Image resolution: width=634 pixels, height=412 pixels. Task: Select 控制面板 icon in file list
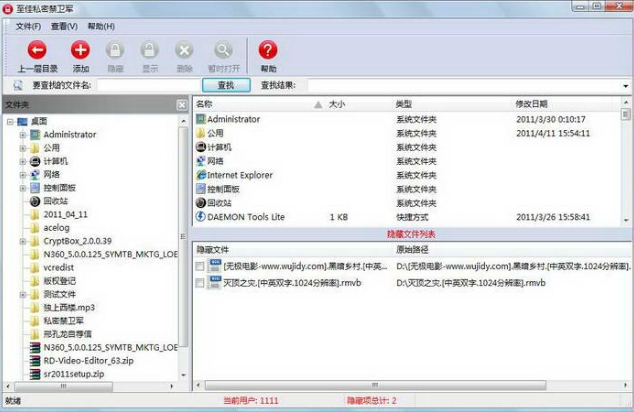pyautogui.click(x=201, y=189)
